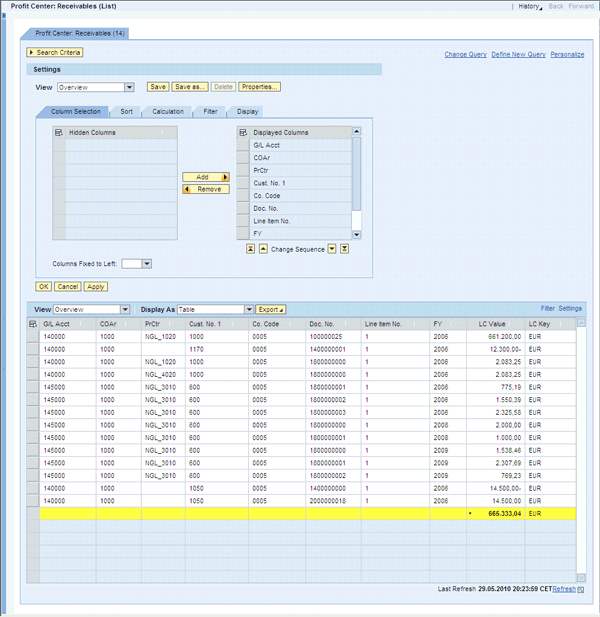
Task: Click the move-to-bottom sequence arrow icon
Action: (344, 248)
